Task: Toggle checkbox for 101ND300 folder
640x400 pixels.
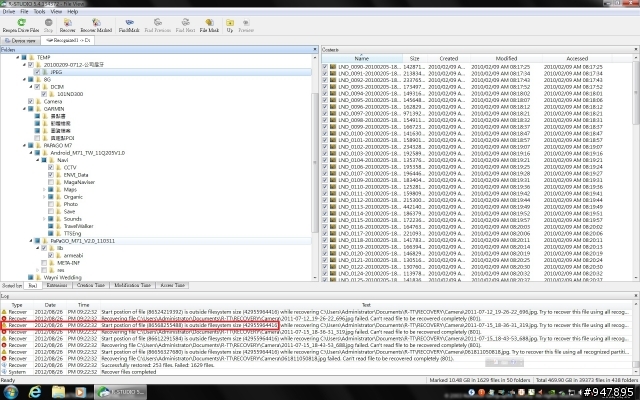Action: click(x=44, y=94)
